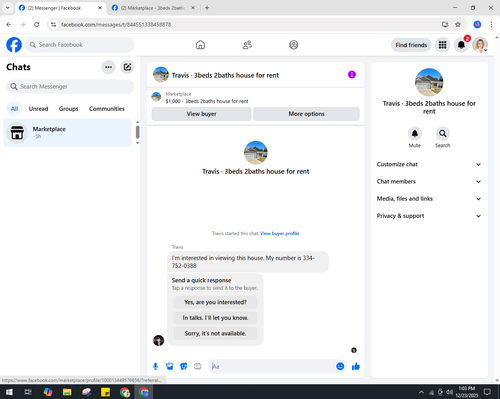Image resolution: width=500 pixels, height=399 pixels.
Task: Click the chat list scrollbar thumb
Action: pos(137,132)
